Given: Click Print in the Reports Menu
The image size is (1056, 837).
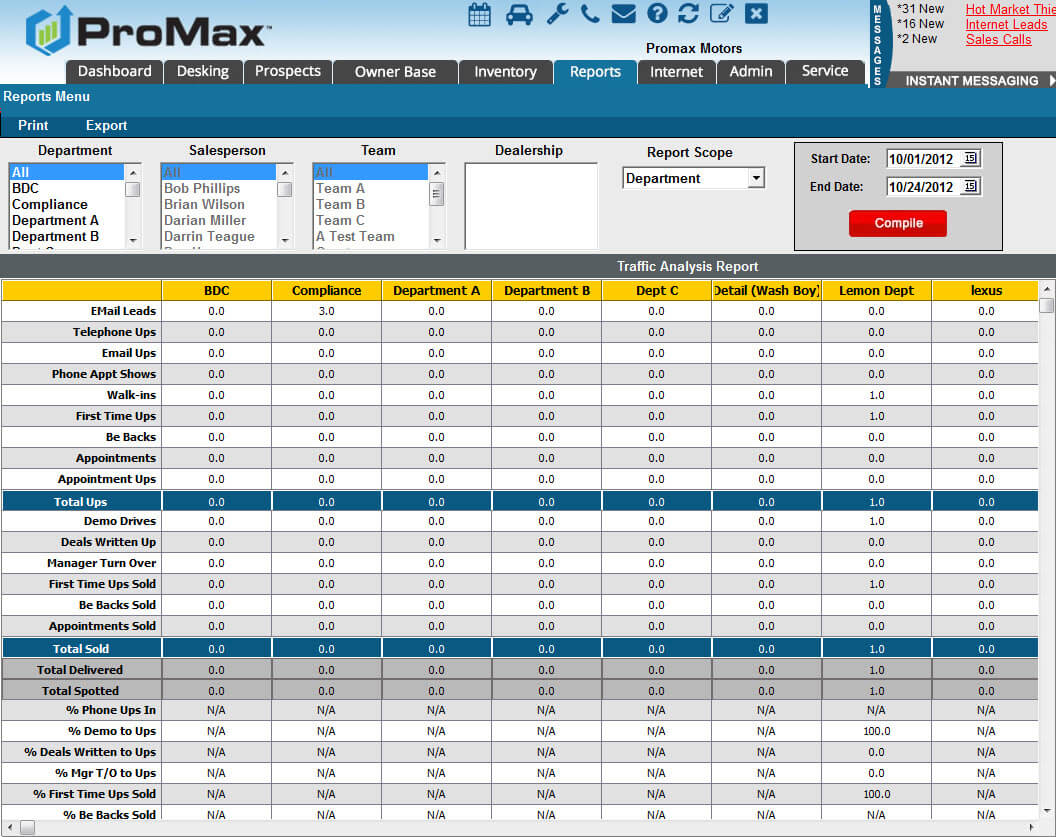Looking at the screenshot, I should [x=33, y=125].
